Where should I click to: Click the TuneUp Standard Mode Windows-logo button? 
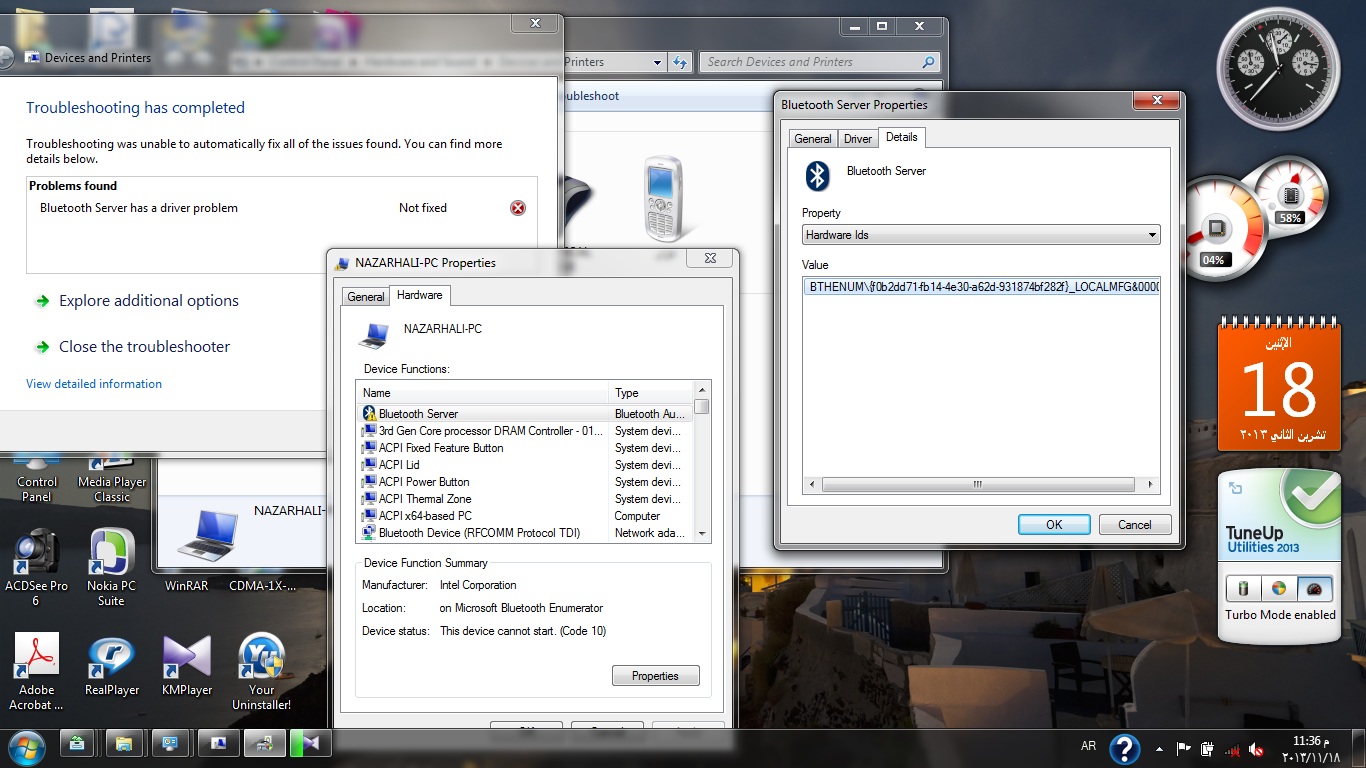coord(1279,588)
